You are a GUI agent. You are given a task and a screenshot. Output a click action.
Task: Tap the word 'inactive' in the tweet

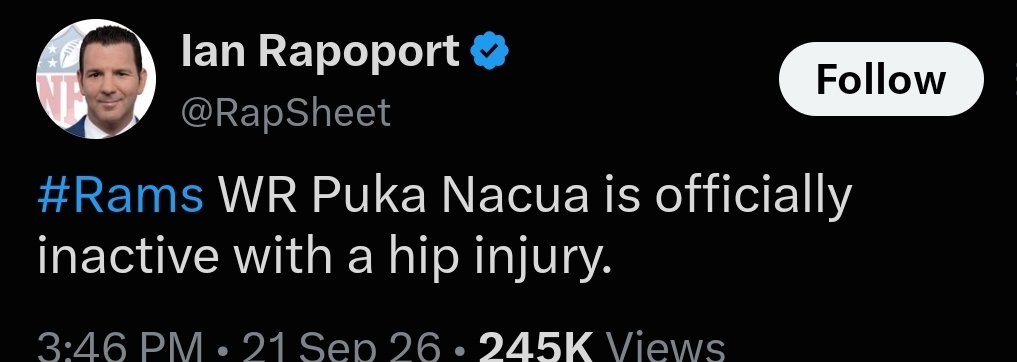[128, 258]
